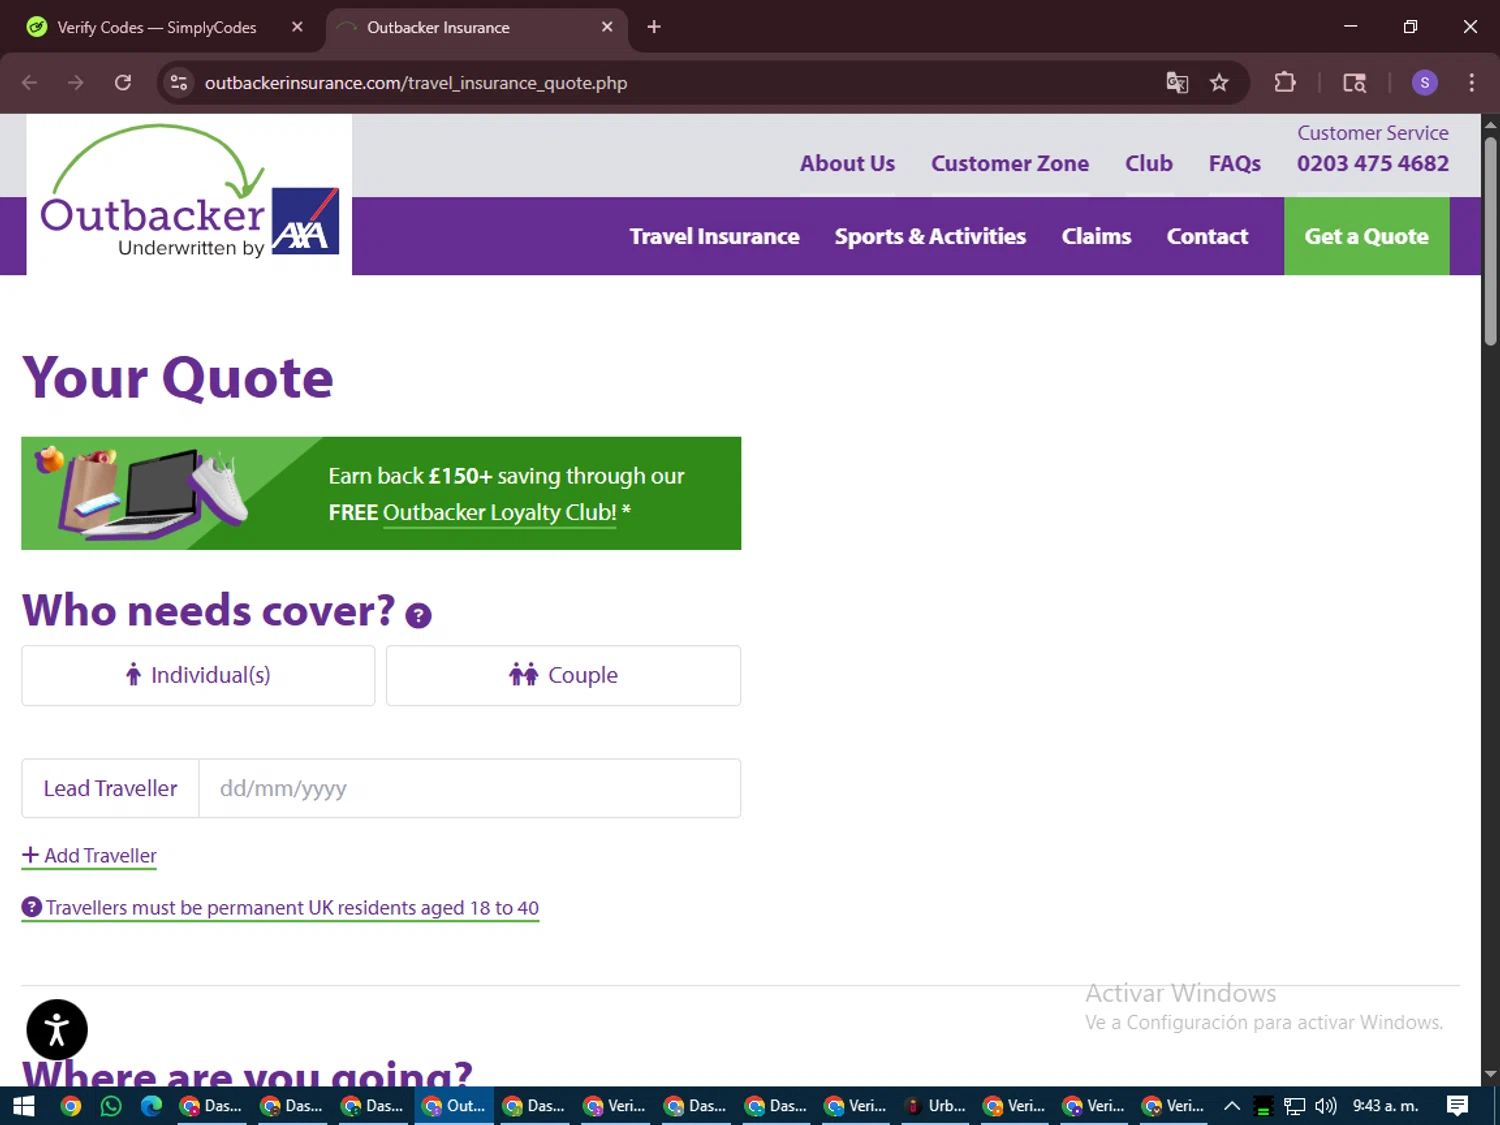Click the translate page icon
Viewport: 1500px width, 1125px height.
[x=1177, y=83]
